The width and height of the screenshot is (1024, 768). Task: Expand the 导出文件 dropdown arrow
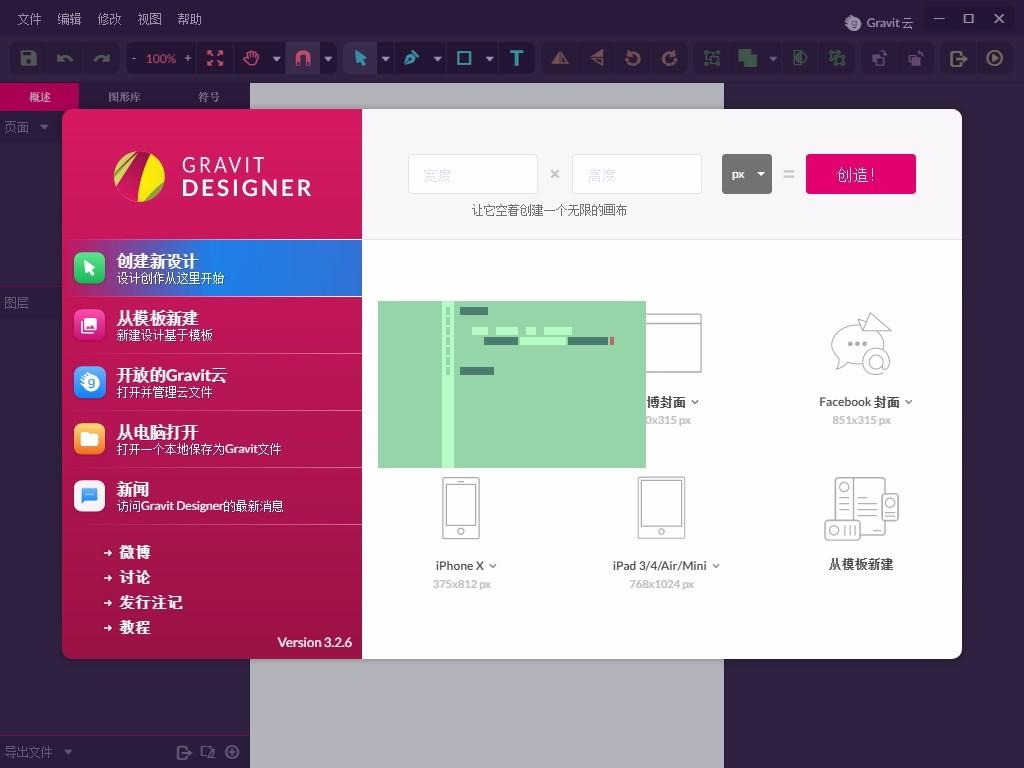pos(68,752)
